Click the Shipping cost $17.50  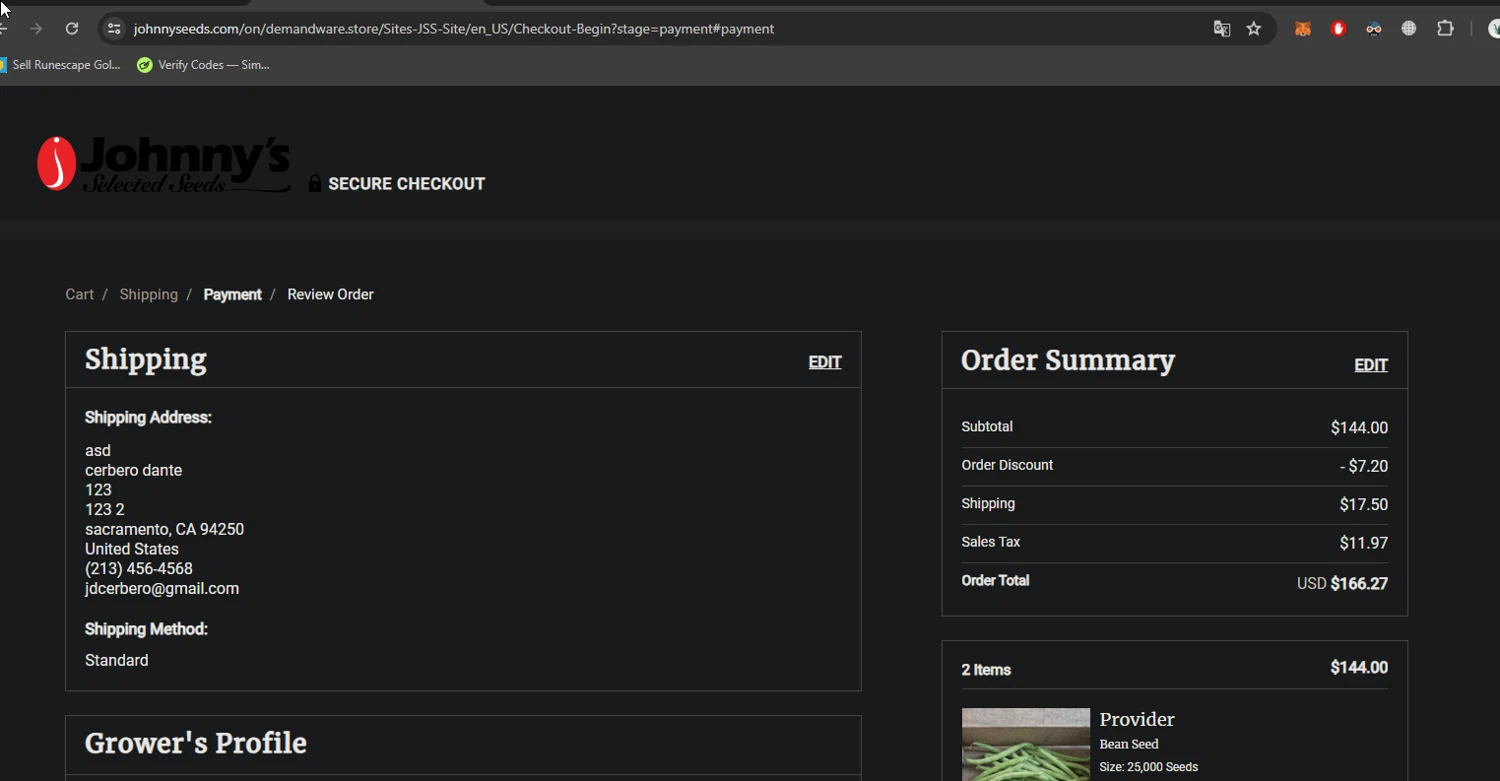1364,505
